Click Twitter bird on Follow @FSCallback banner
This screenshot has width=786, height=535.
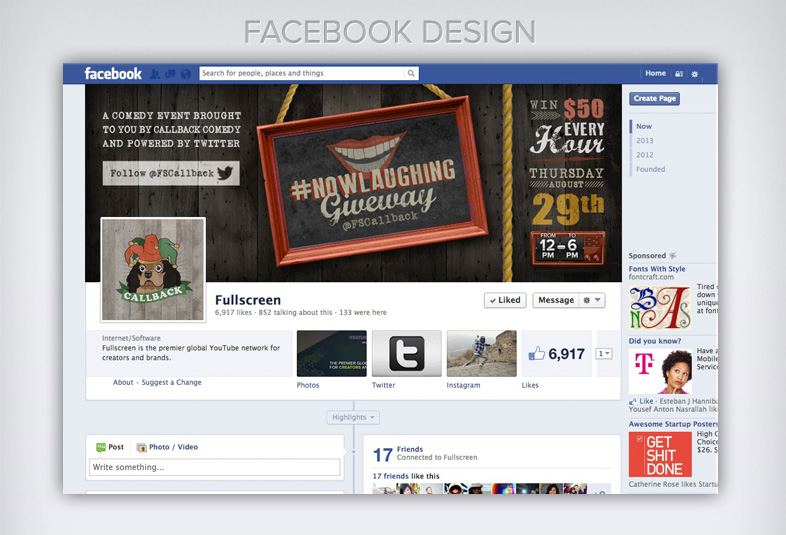[x=226, y=173]
